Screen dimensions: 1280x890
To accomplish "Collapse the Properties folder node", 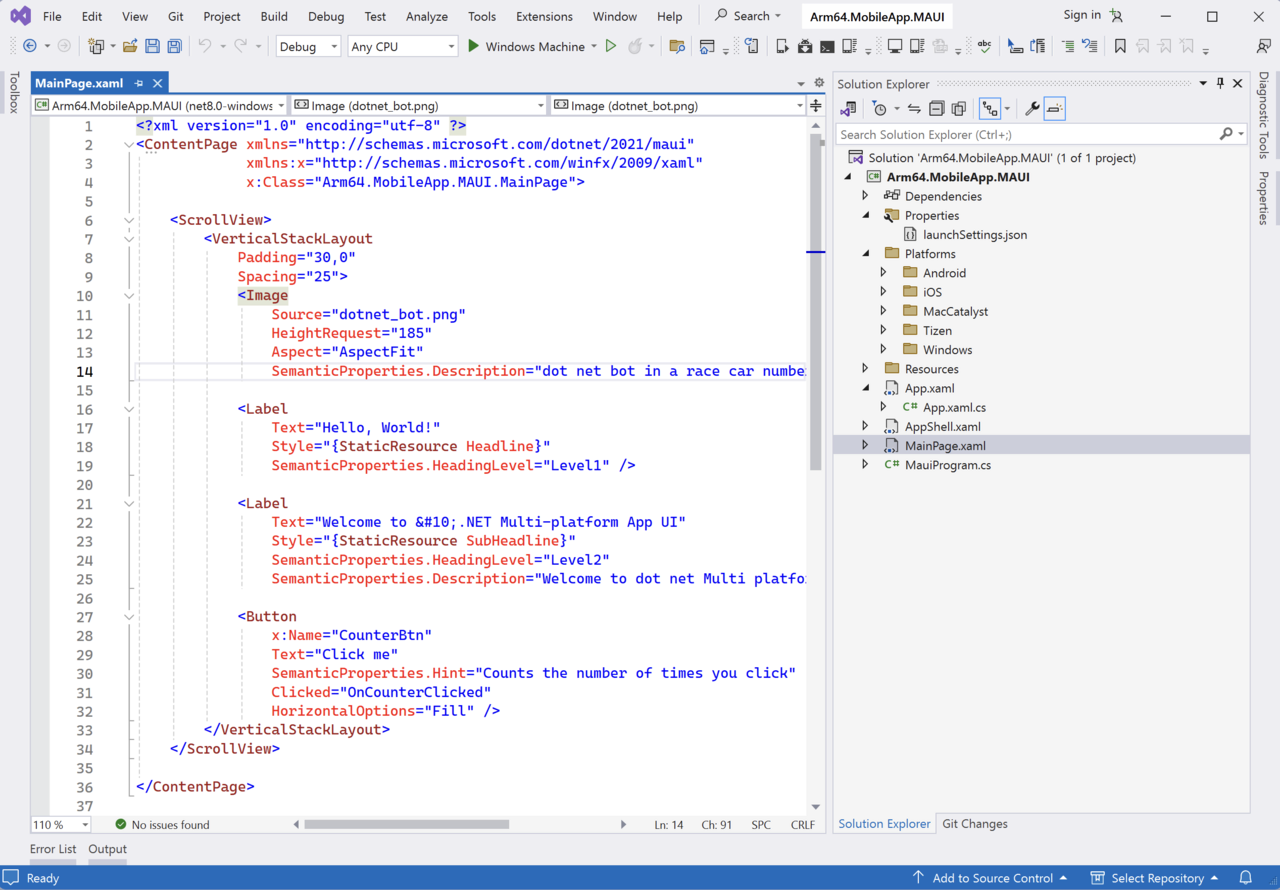I will point(866,216).
